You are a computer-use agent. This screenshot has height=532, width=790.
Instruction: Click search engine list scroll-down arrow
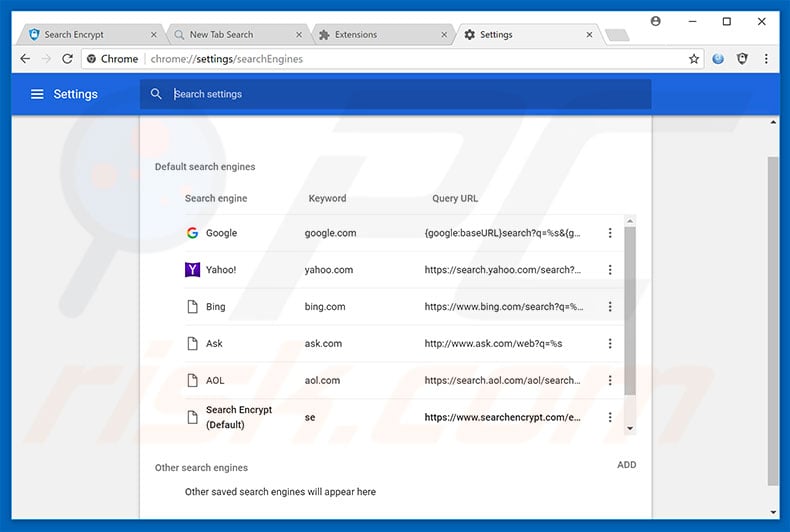point(630,428)
